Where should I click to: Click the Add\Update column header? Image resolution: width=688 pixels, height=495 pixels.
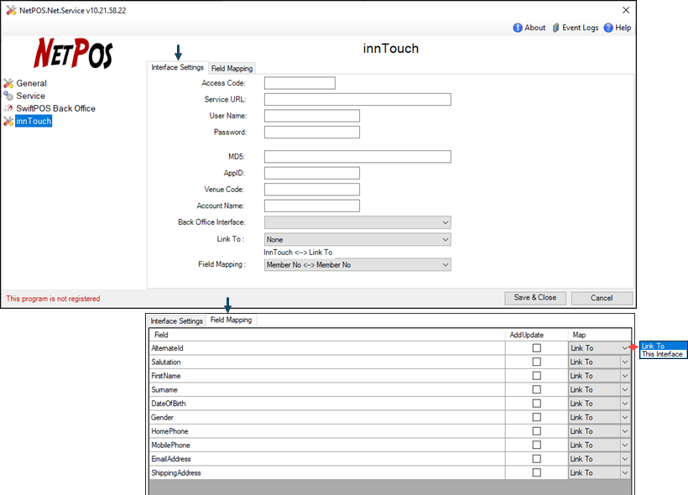536,335
